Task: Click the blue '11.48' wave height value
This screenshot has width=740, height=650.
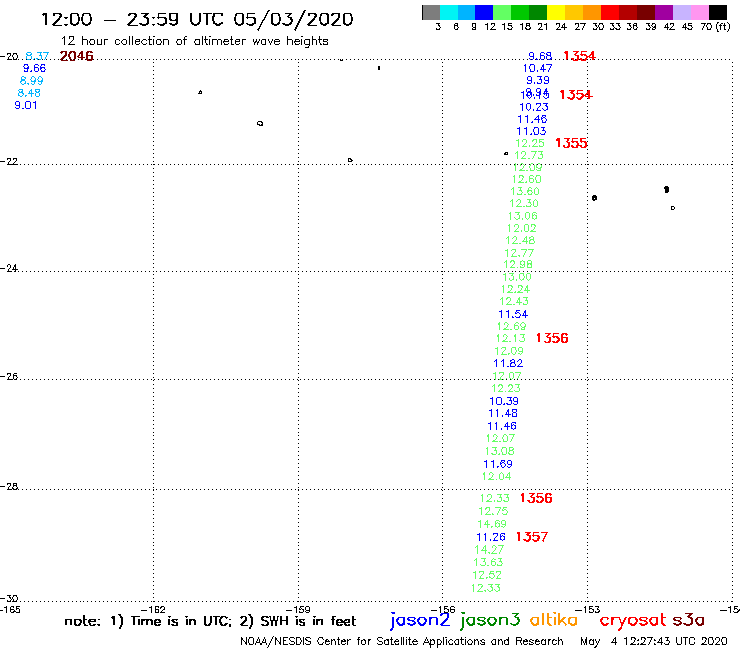Action: coord(503,414)
